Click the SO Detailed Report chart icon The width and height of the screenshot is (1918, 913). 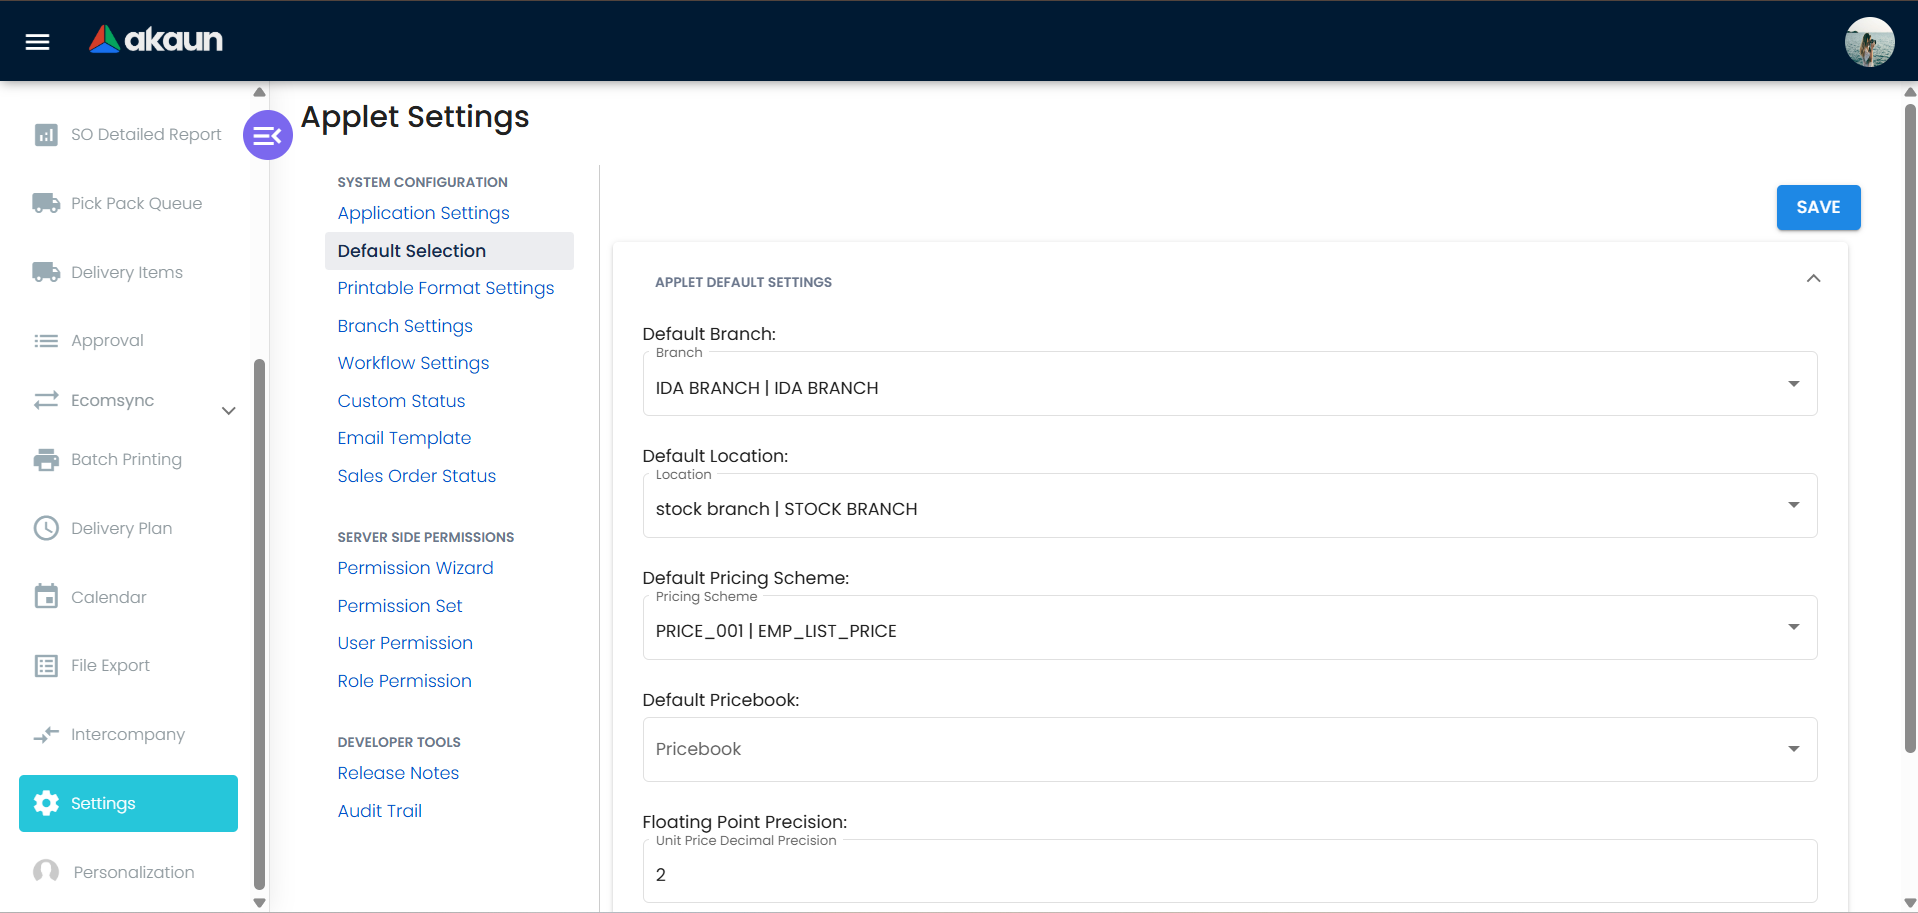46,135
